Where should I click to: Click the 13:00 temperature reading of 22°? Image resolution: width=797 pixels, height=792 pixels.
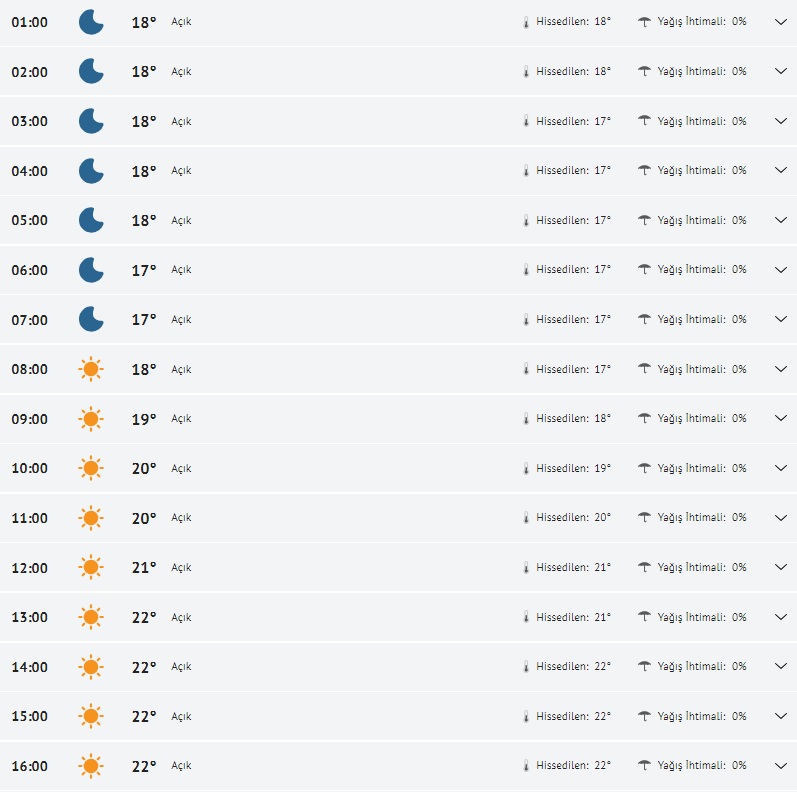[x=144, y=617]
